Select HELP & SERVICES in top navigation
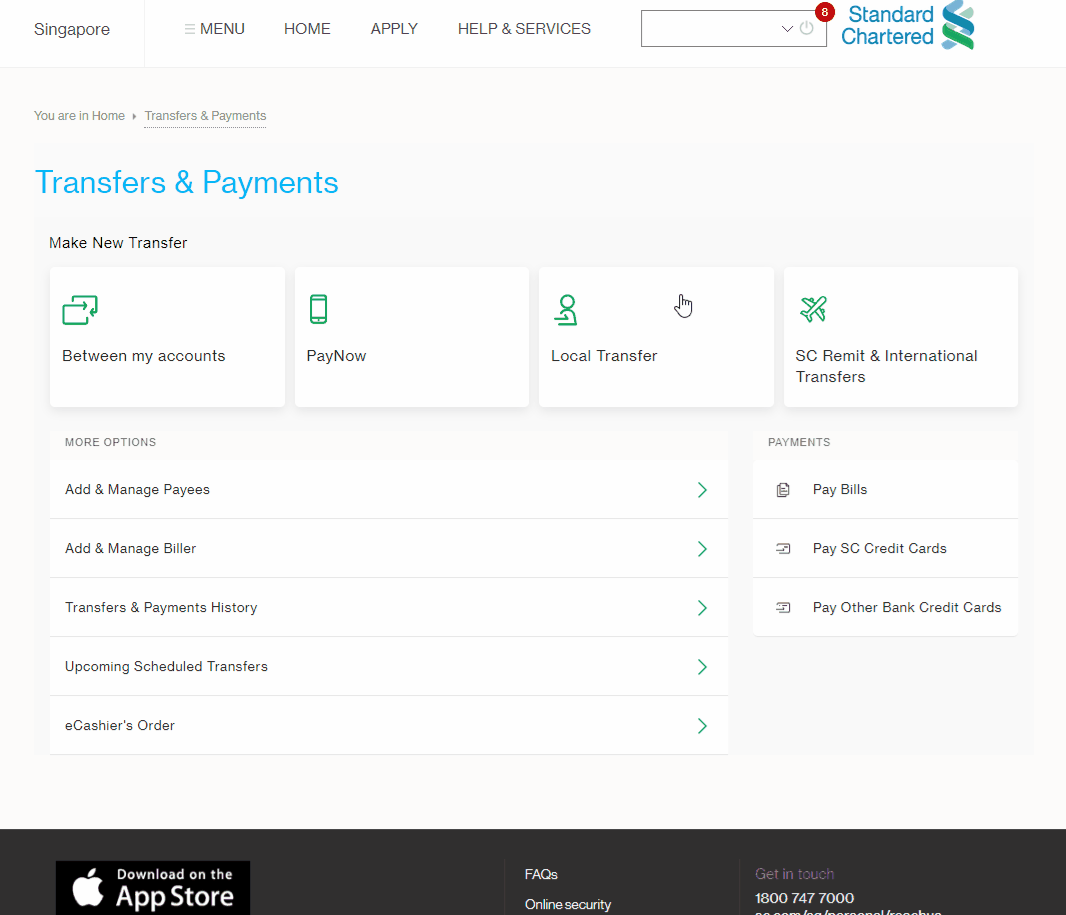 pos(524,29)
